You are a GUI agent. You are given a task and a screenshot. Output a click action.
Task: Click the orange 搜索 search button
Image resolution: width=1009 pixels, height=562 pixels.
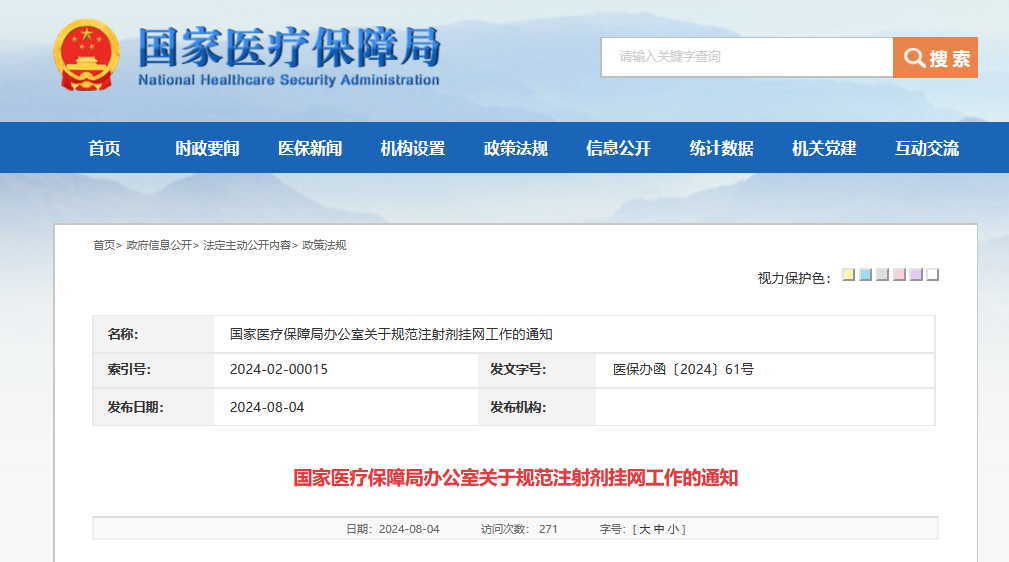pyautogui.click(x=936, y=57)
